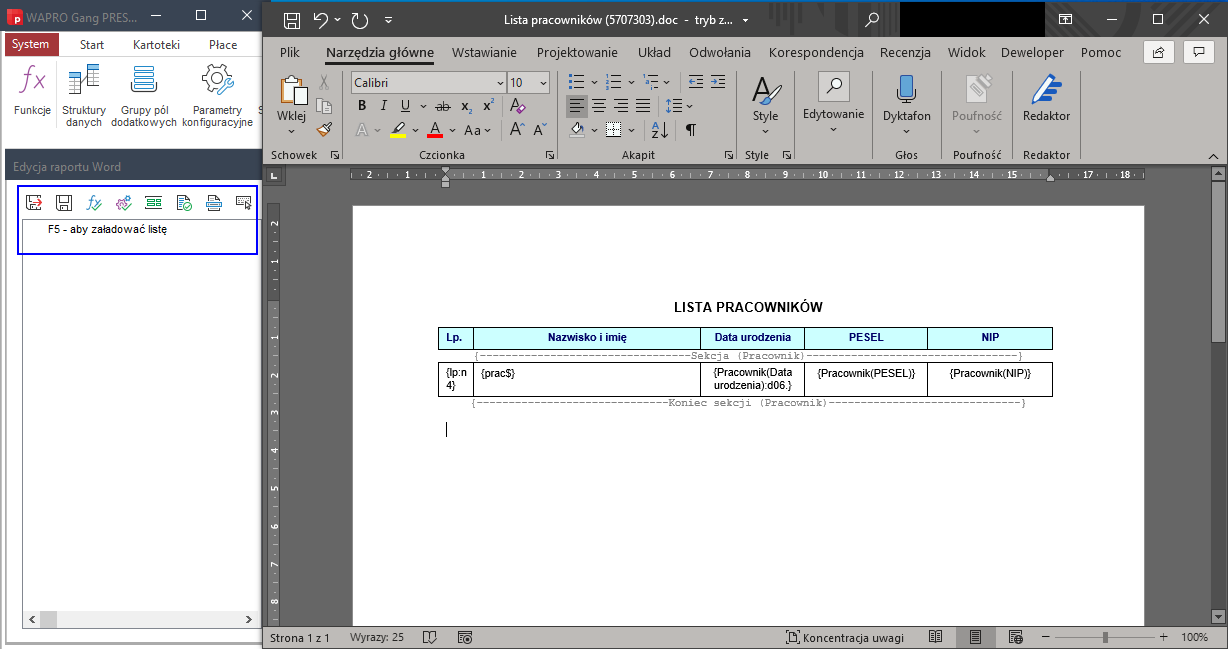
Task: Toggle superscript formatting
Action: click(488, 106)
